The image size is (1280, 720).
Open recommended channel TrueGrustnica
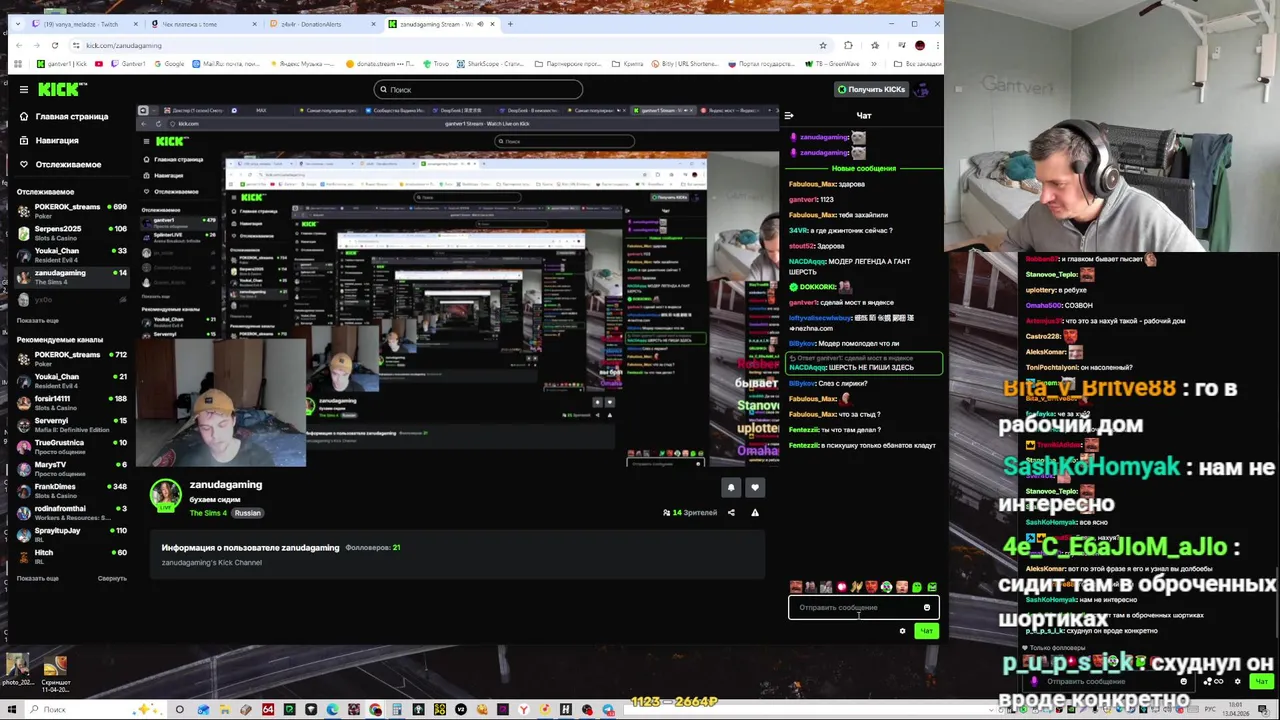(x=72, y=446)
